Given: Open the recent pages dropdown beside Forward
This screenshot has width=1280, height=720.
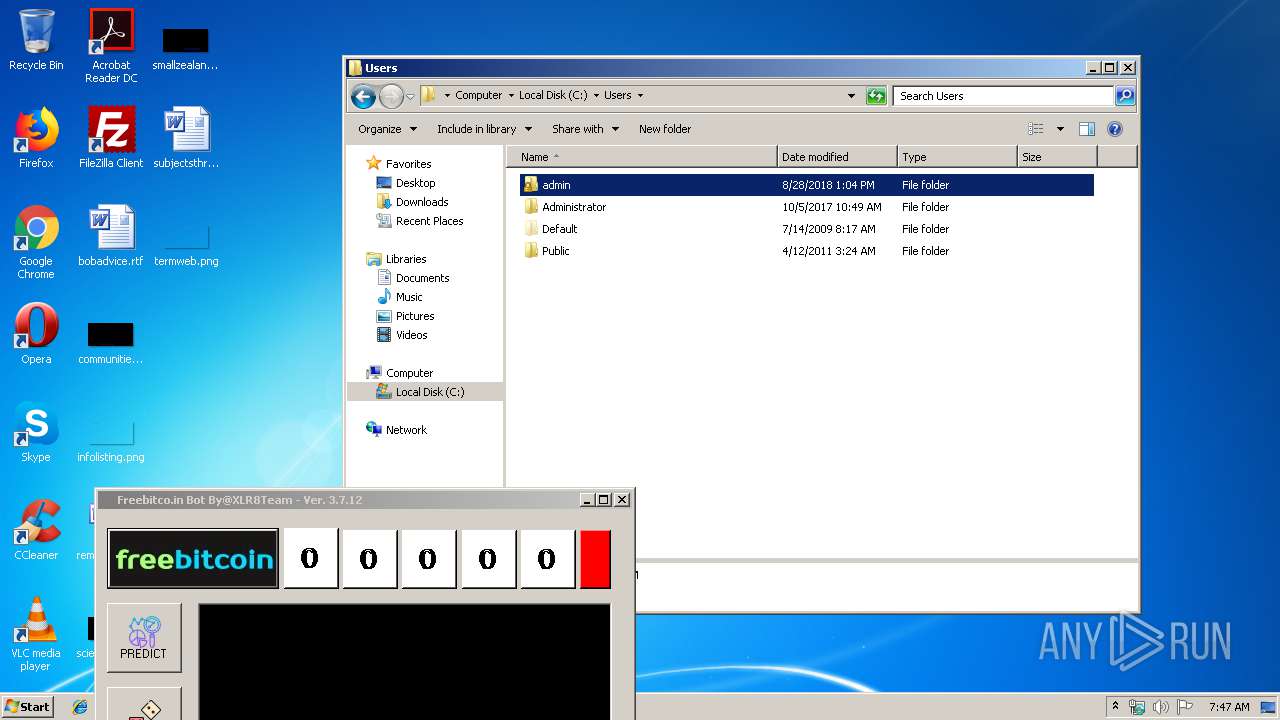Looking at the screenshot, I should 410,97.
